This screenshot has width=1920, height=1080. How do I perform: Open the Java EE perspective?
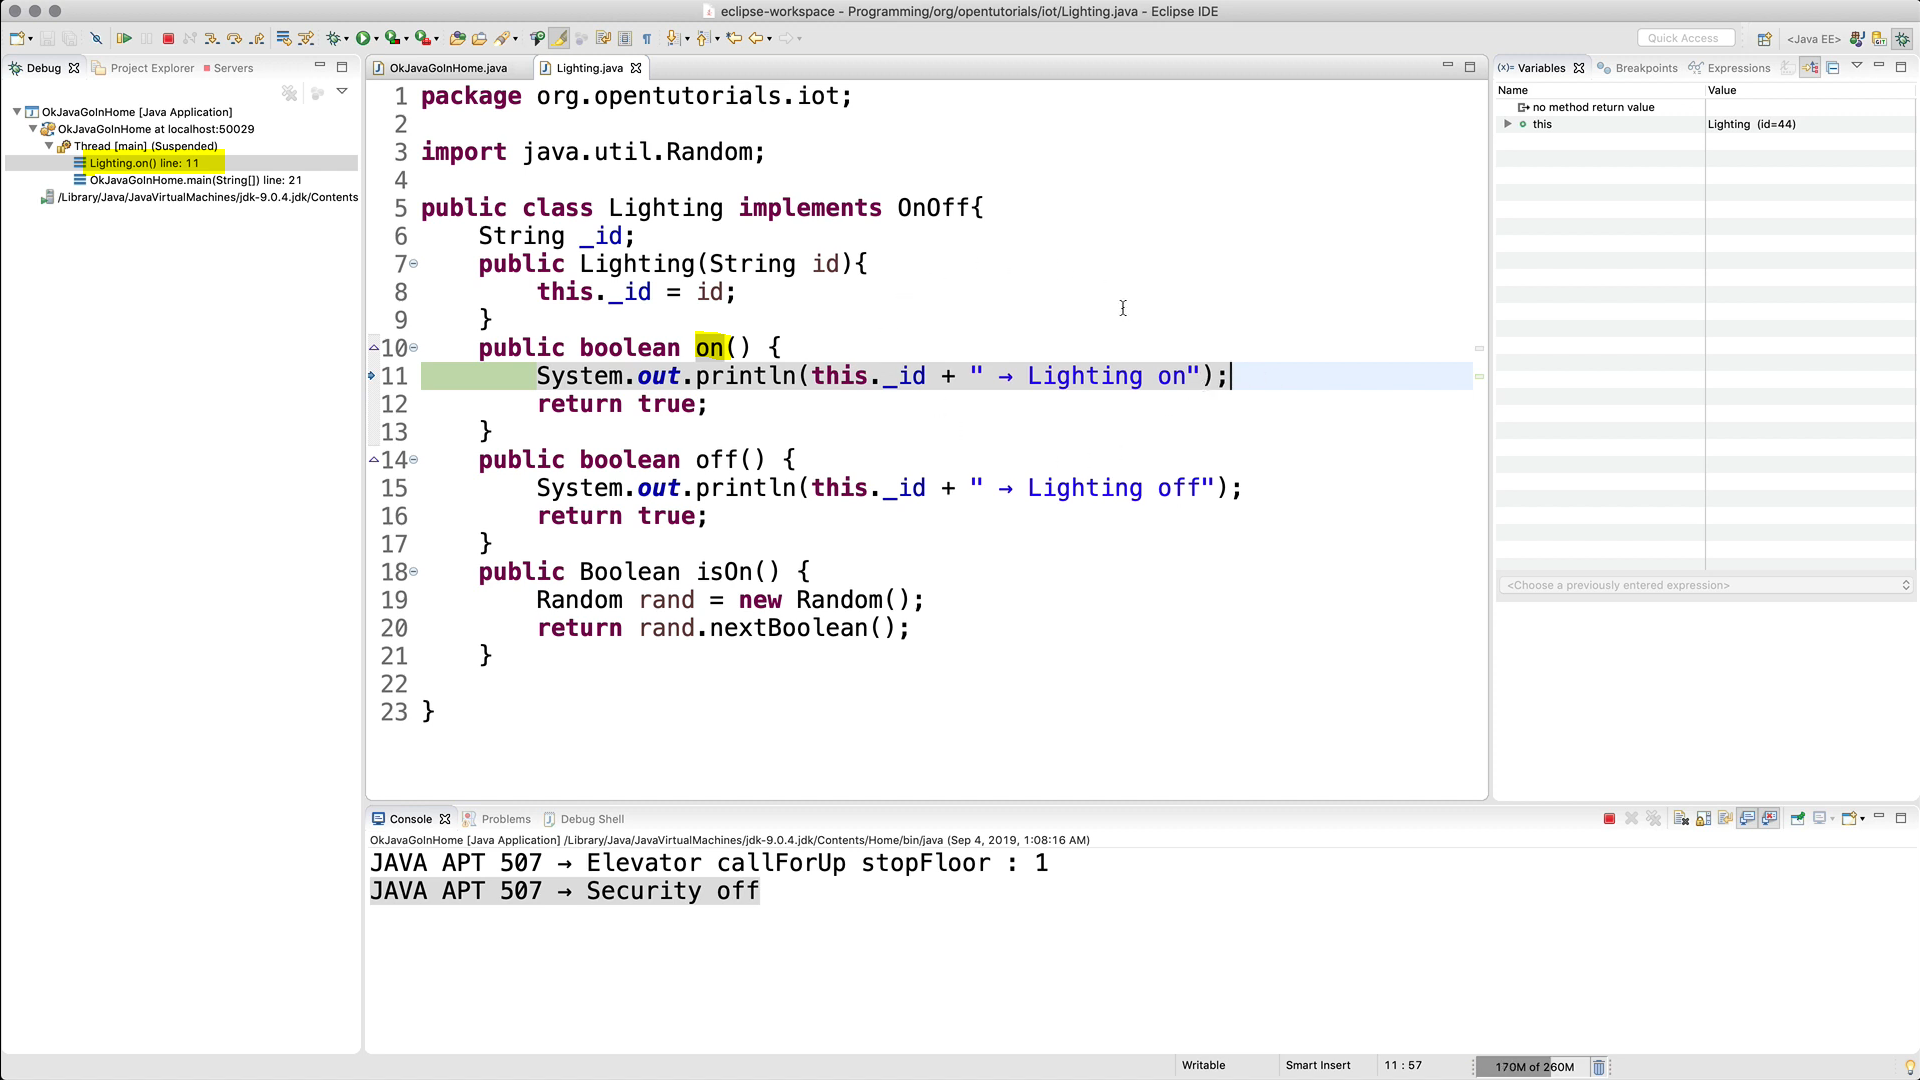click(1813, 39)
